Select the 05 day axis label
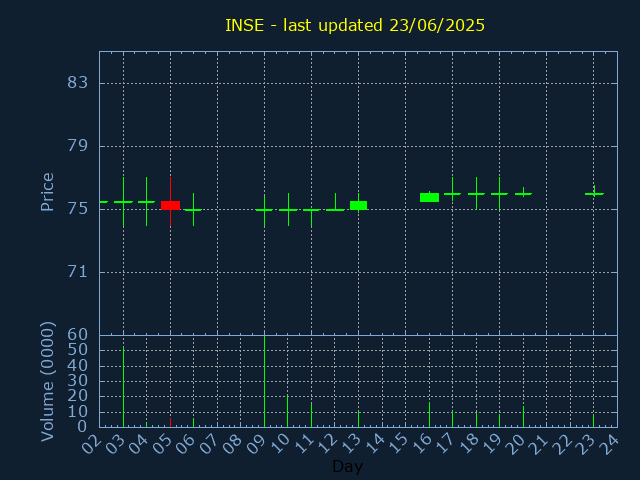Screen dimensions: 640x480 [x=162, y=444]
